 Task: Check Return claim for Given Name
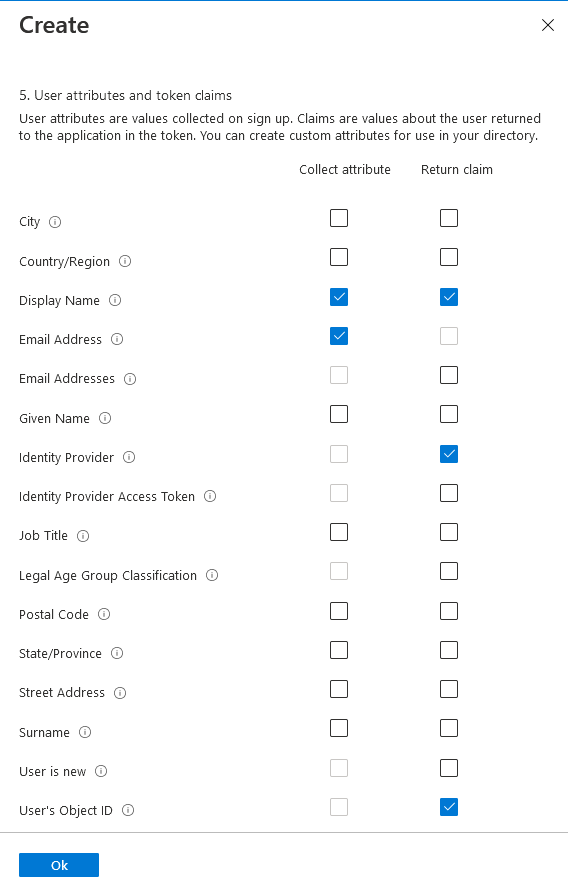pyautogui.click(x=449, y=414)
